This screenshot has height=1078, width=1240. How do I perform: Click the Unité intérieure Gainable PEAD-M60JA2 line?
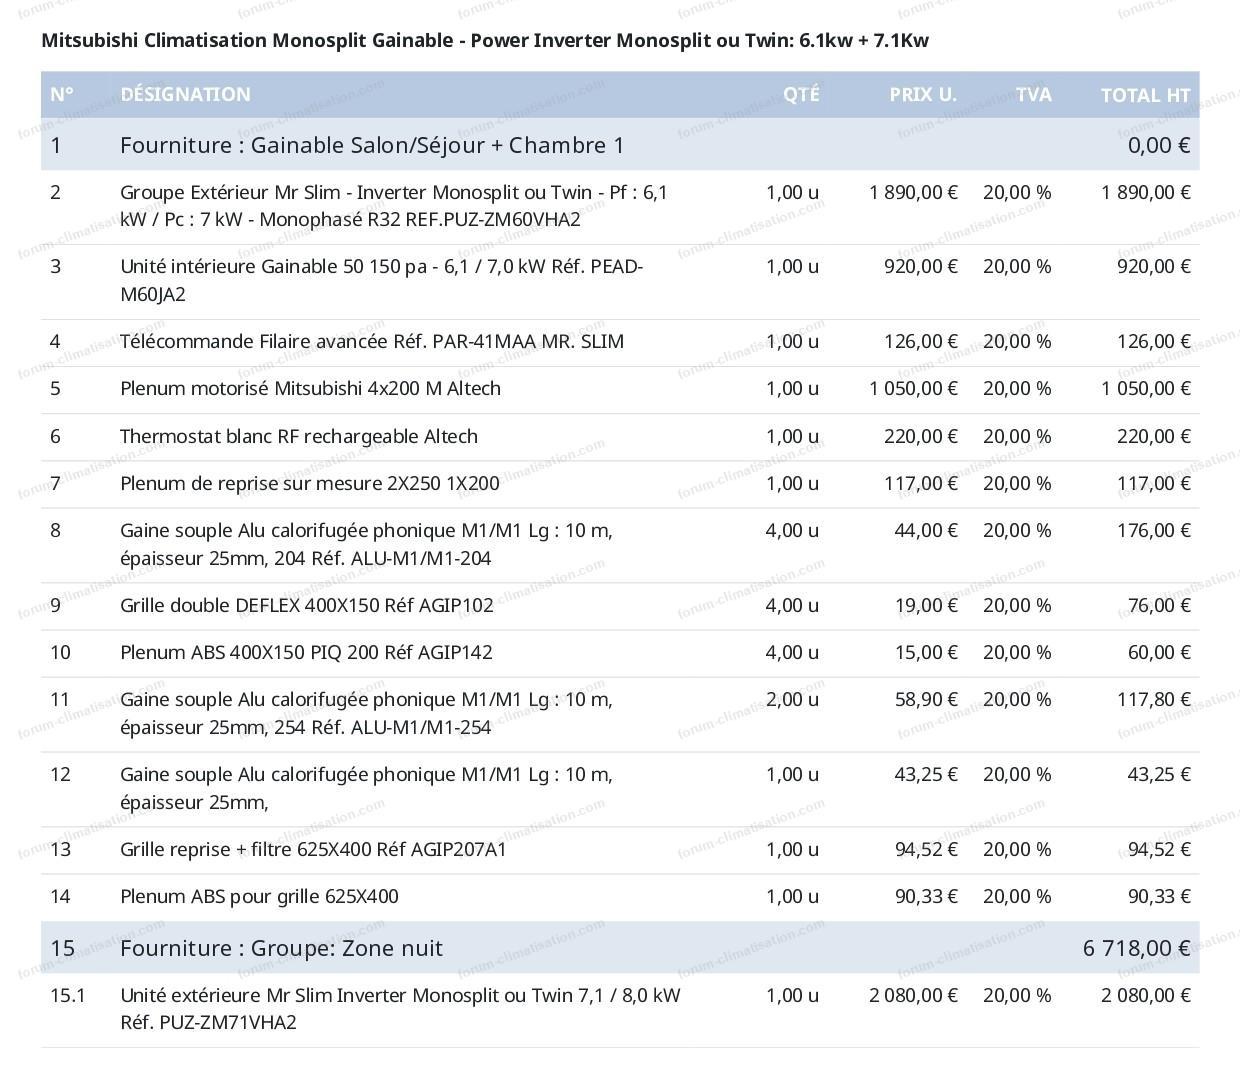tap(381, 280)
